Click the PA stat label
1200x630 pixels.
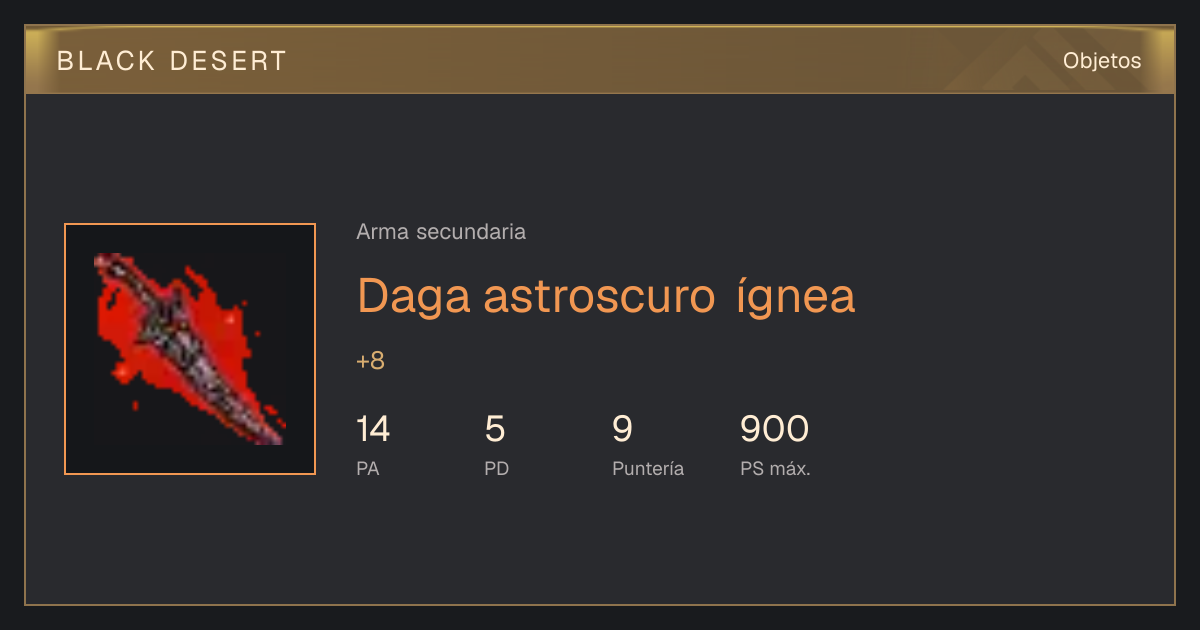click(367, 468)
